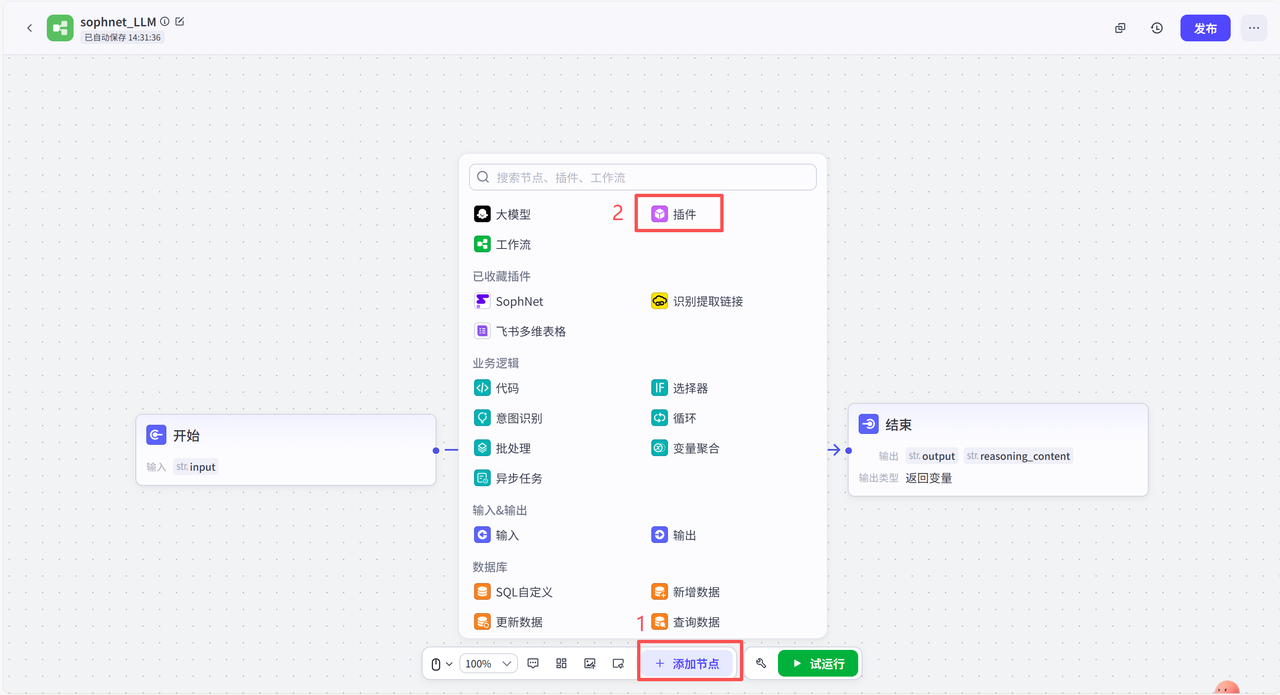Open the comment icon in bottom toolbar
The height and width of the screenshot is (695, 1280).
[533, 663]
